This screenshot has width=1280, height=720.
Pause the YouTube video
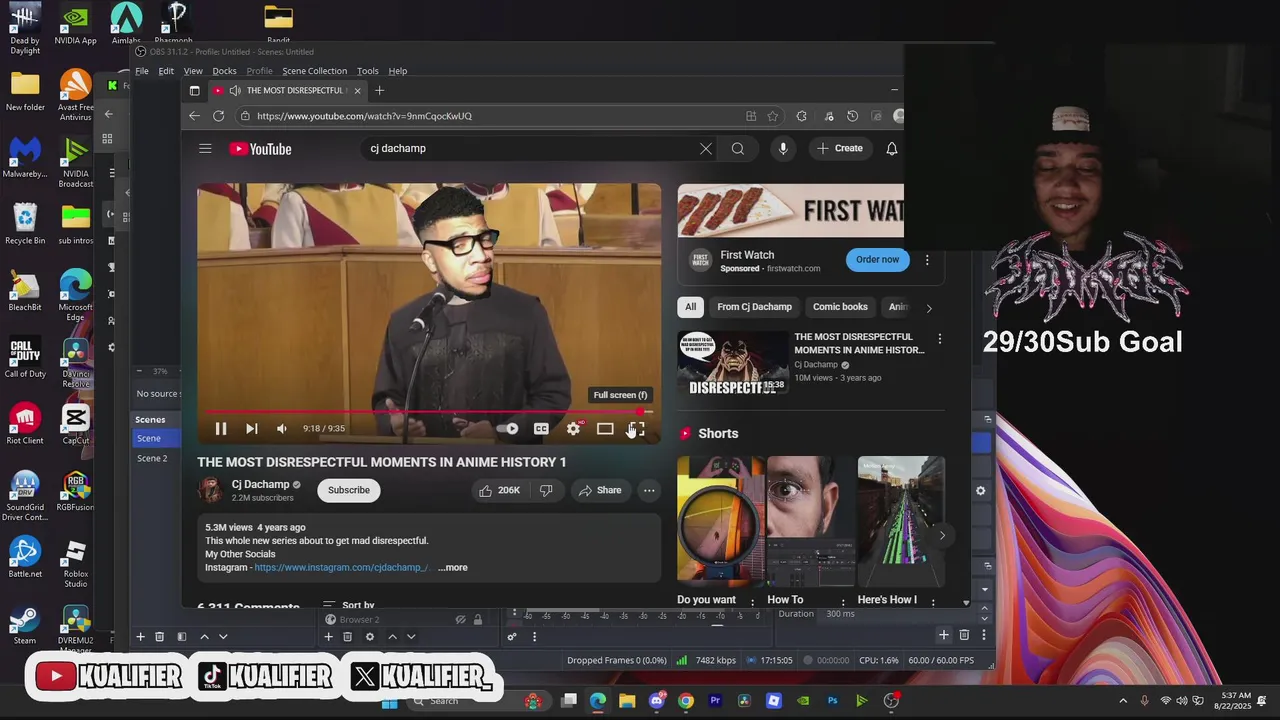pos(221,429)
